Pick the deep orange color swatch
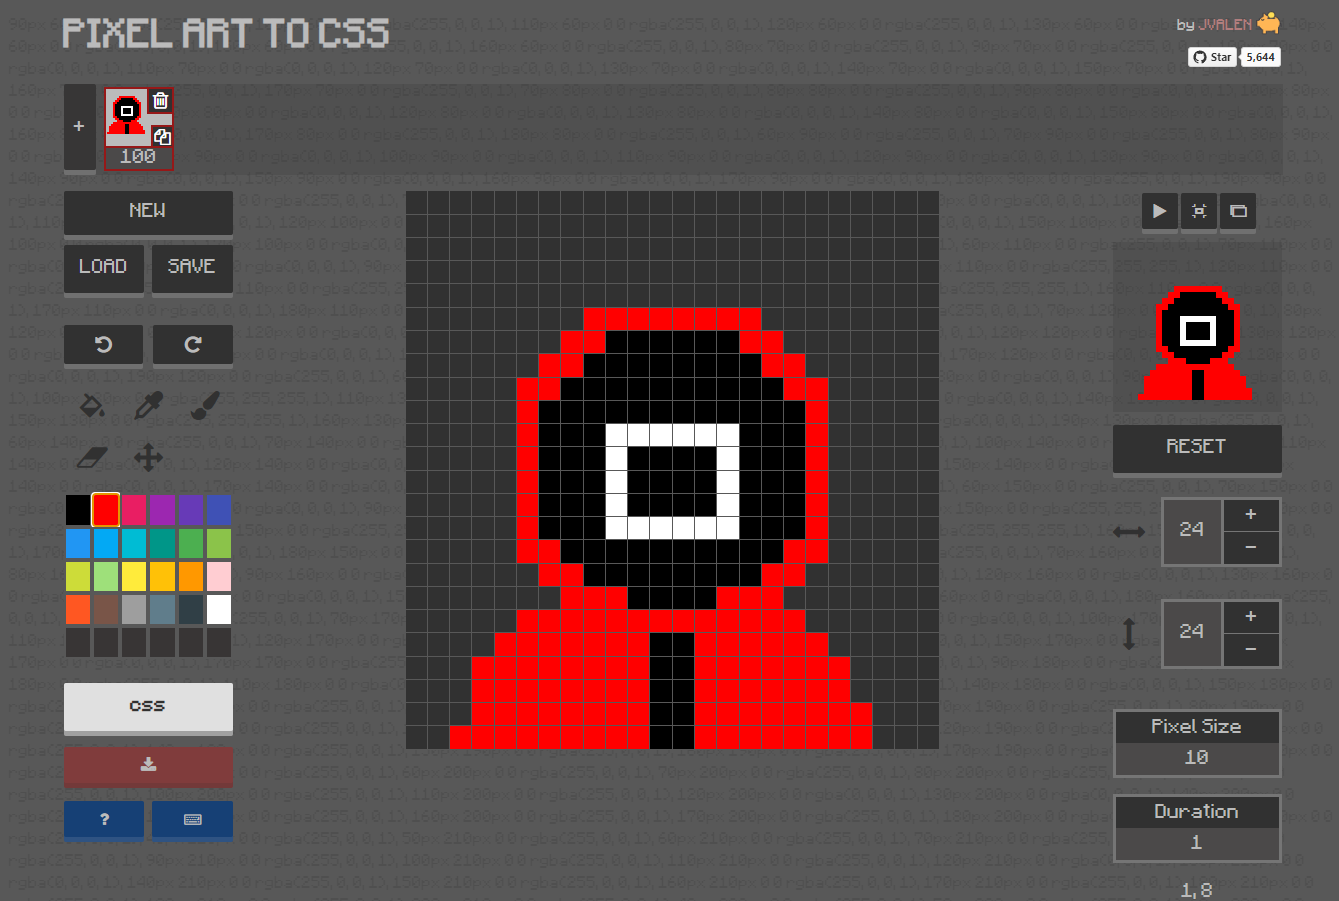This screenshot has width=1339, height=901. tap(78, 609)
